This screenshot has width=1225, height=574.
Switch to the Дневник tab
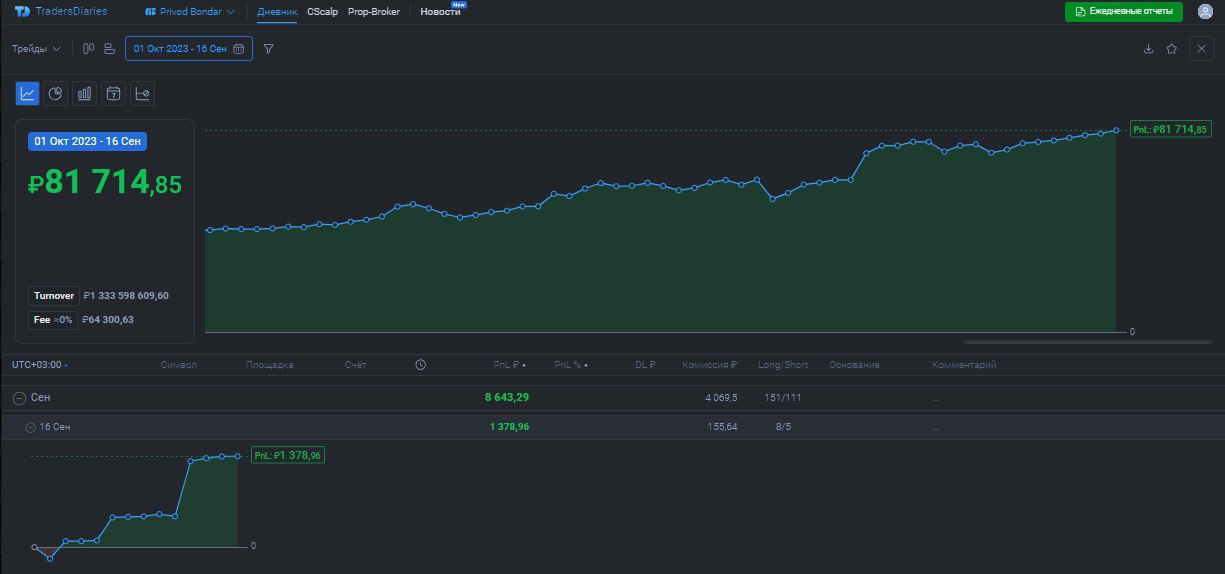[277, 12]
